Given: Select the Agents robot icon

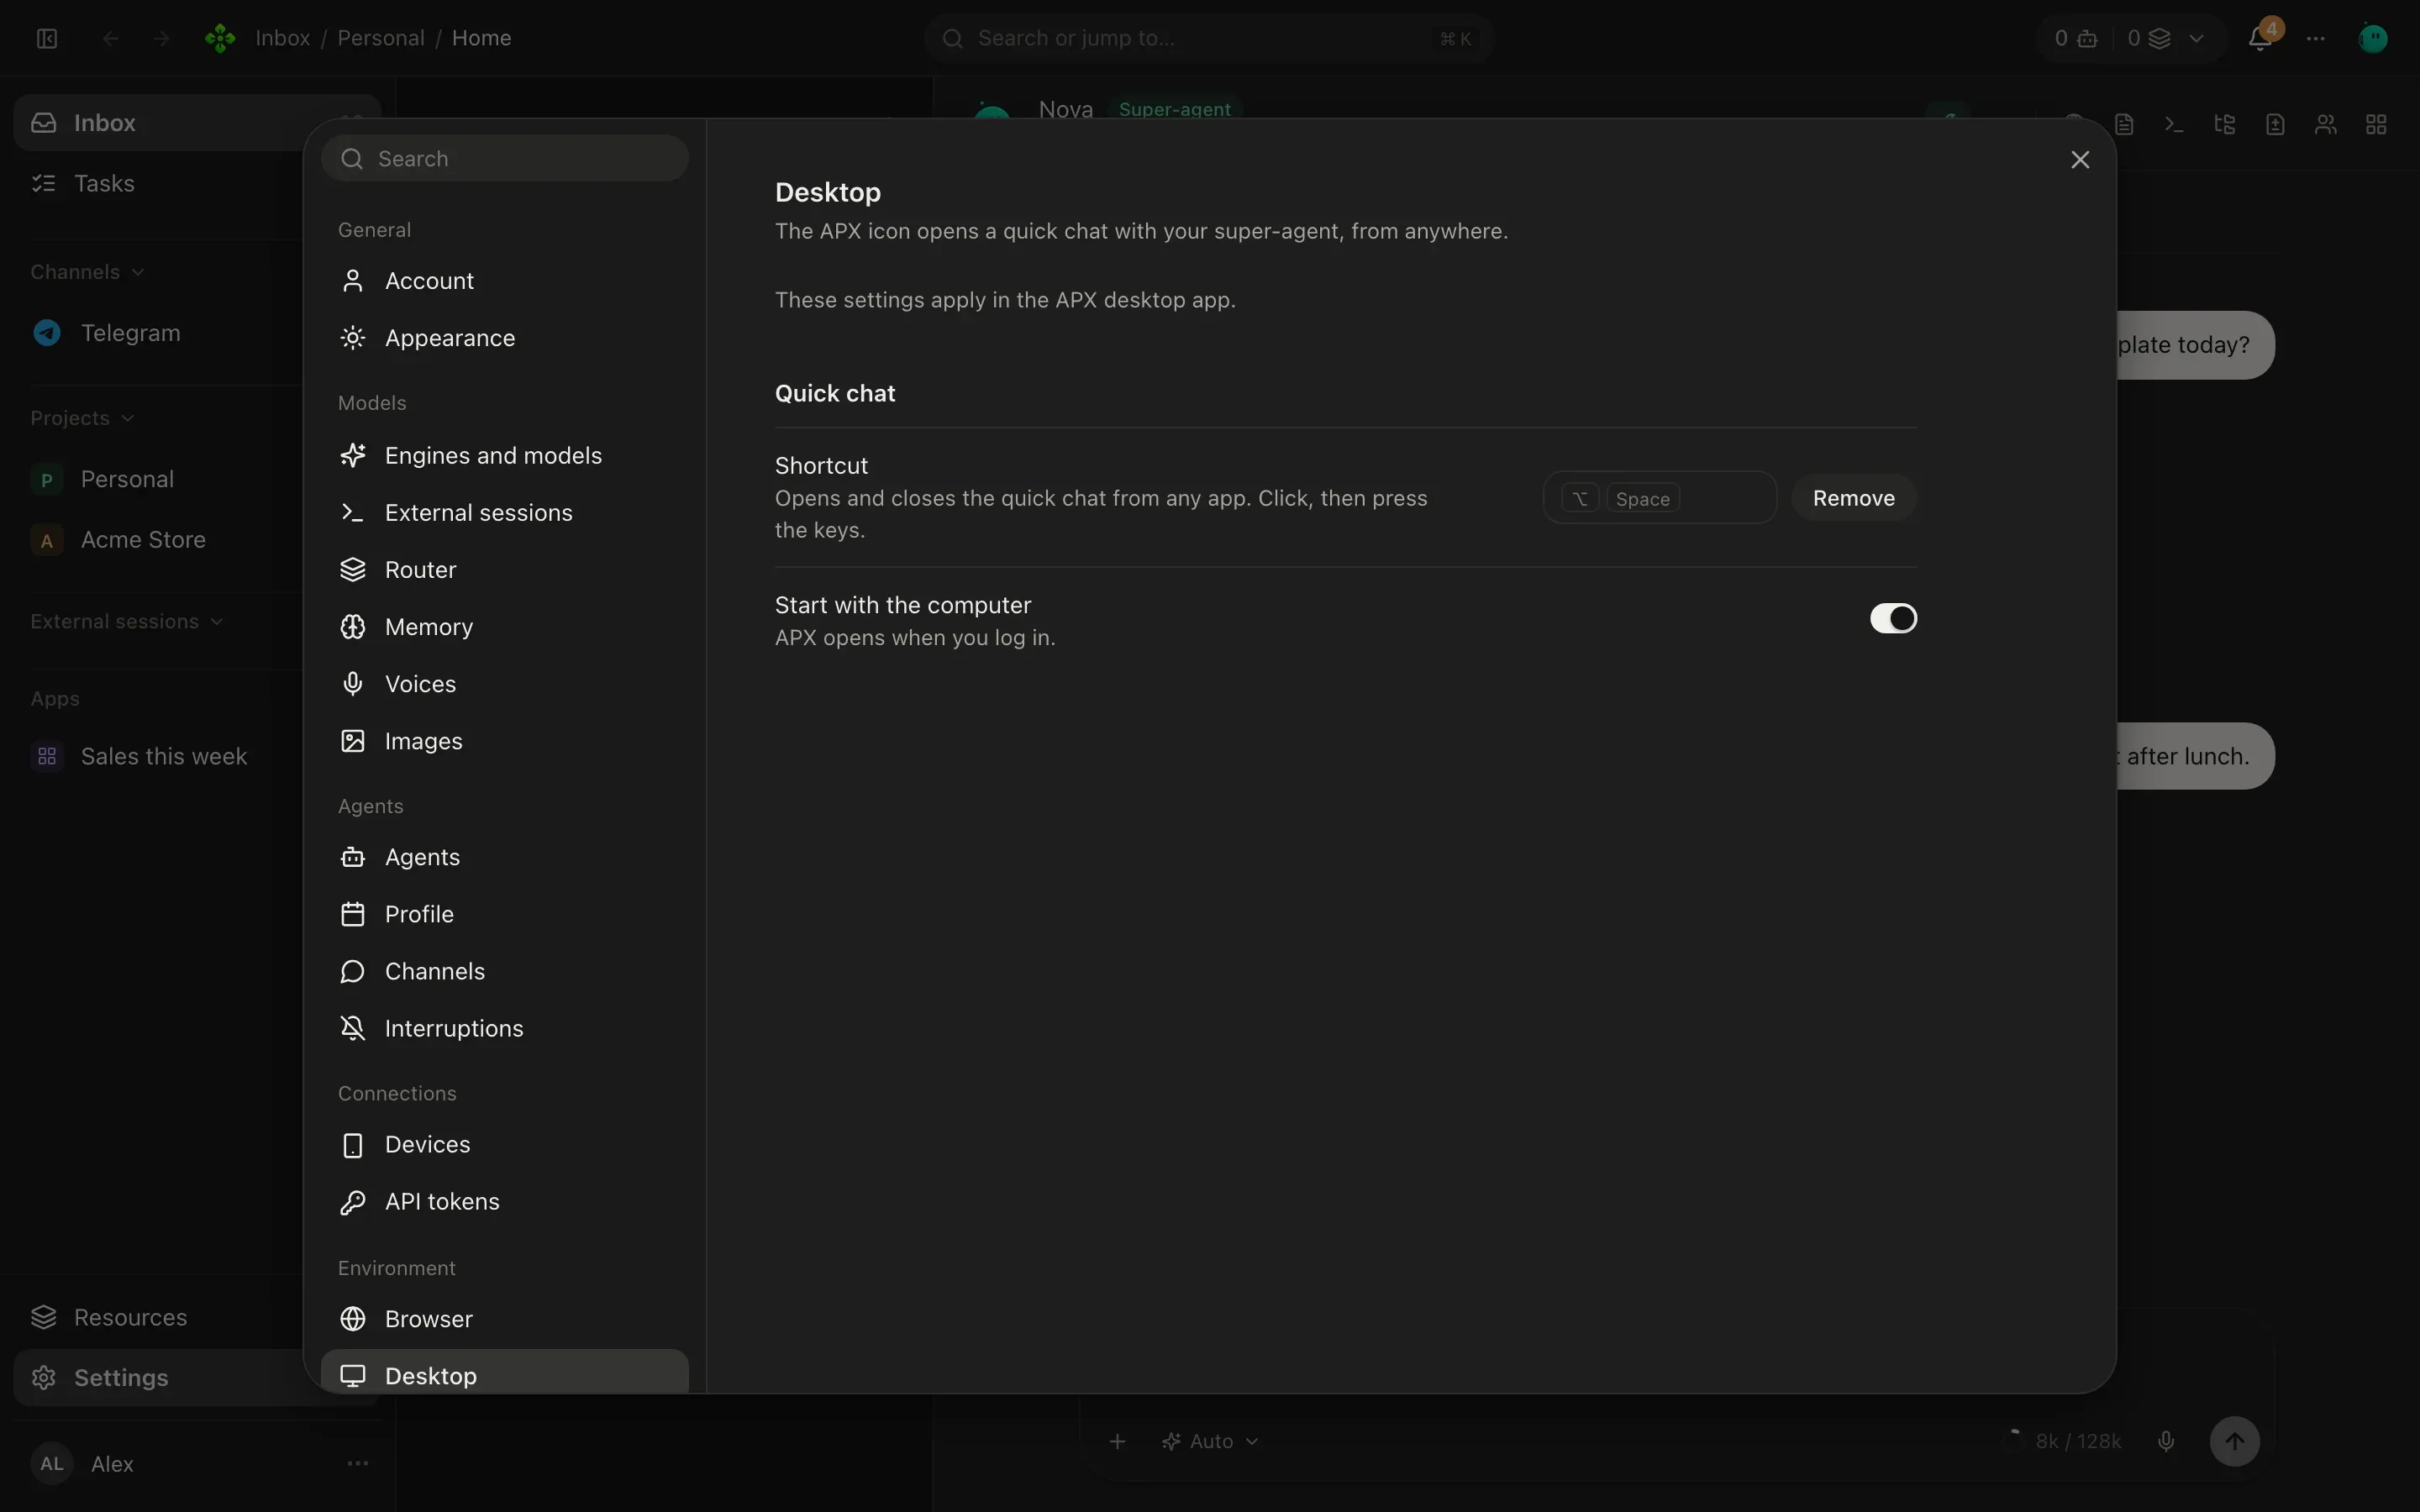Looking at the screenshot, I should click(x=352, y=857).
